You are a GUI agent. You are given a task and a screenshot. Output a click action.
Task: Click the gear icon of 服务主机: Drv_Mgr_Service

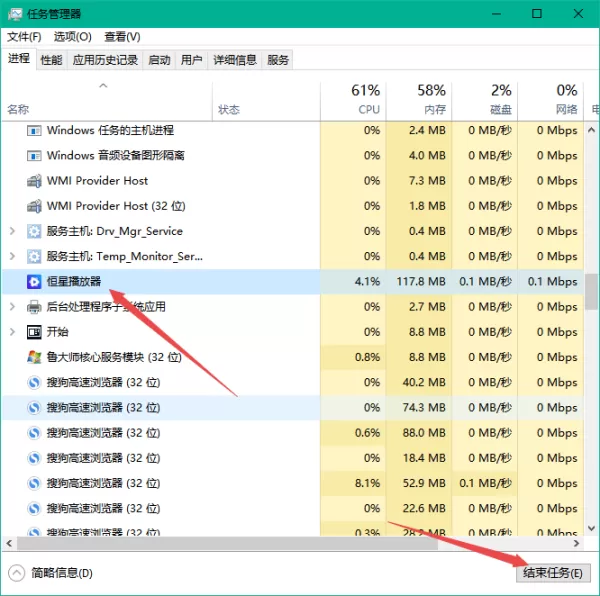(x=34, y=231)
